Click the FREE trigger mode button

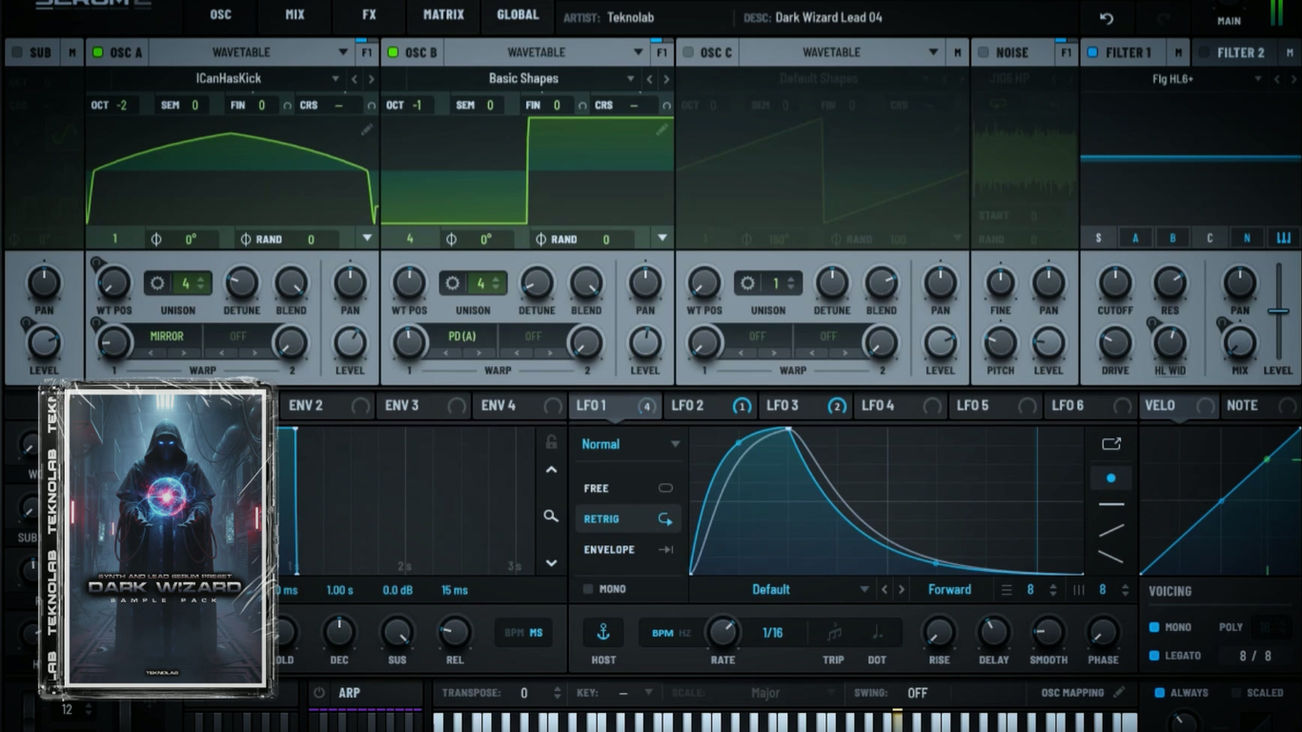click(628, 488)
